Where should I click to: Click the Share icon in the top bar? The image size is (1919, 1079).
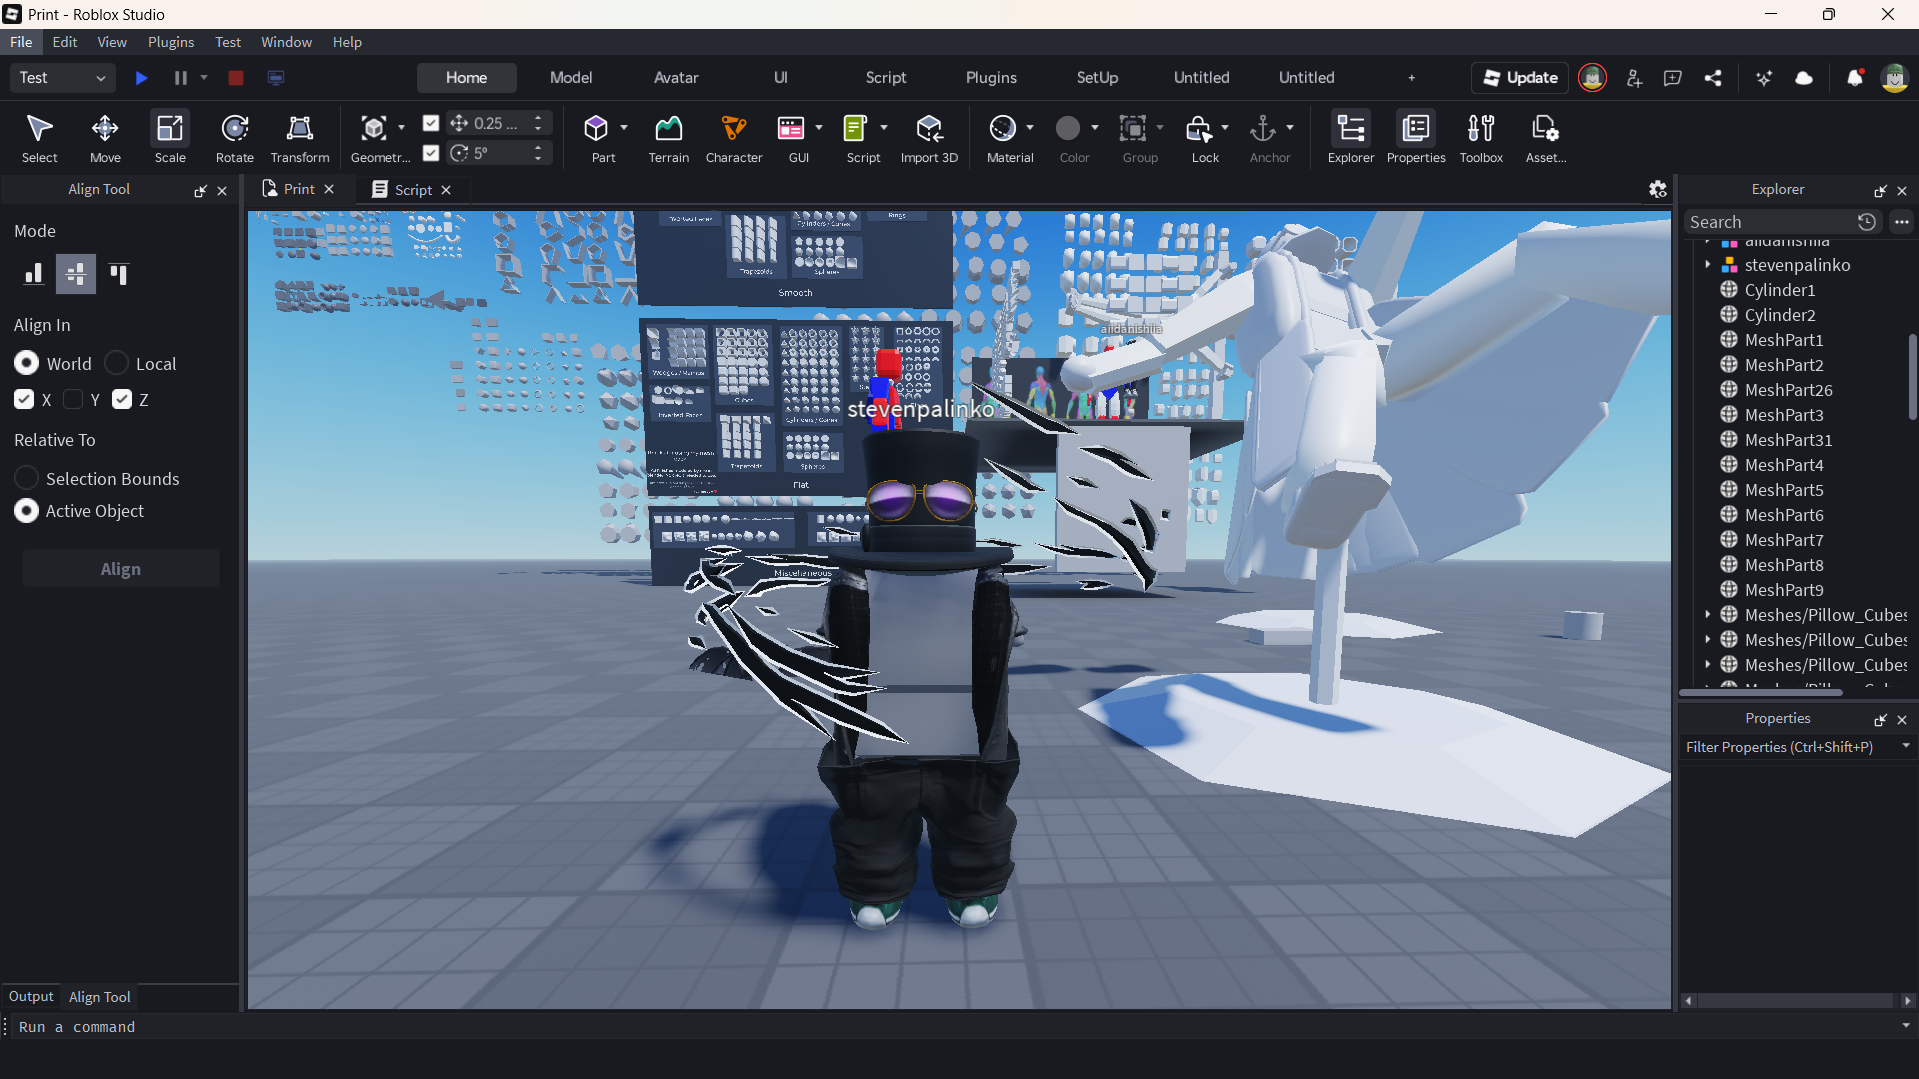click(1713, 78)
